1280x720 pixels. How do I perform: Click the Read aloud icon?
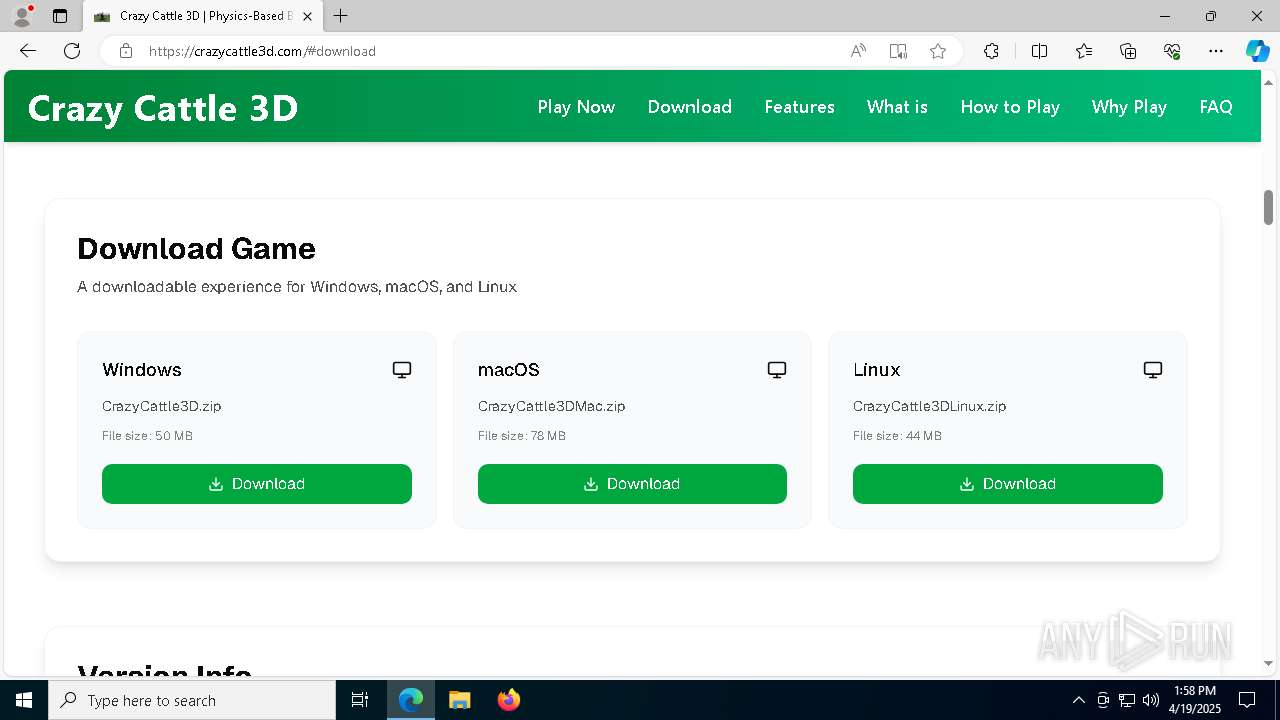[x=858, y=51]
